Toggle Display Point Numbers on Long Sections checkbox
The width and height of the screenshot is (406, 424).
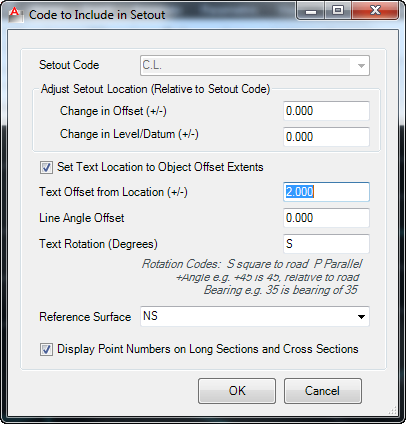(x=46, y=349)
